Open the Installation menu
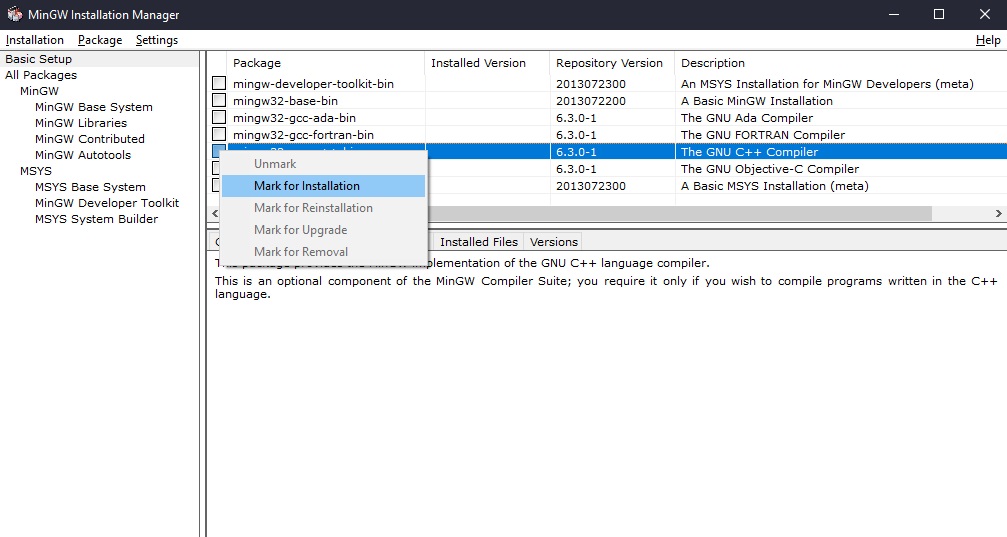Viewport: 1007px width, 537px height. pyautogui.click(x=35, y=40)
